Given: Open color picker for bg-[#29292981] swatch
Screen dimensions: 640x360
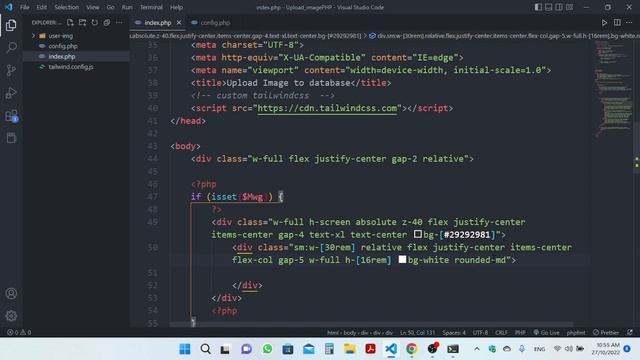Looking at the screenshot, I should 418,234.
